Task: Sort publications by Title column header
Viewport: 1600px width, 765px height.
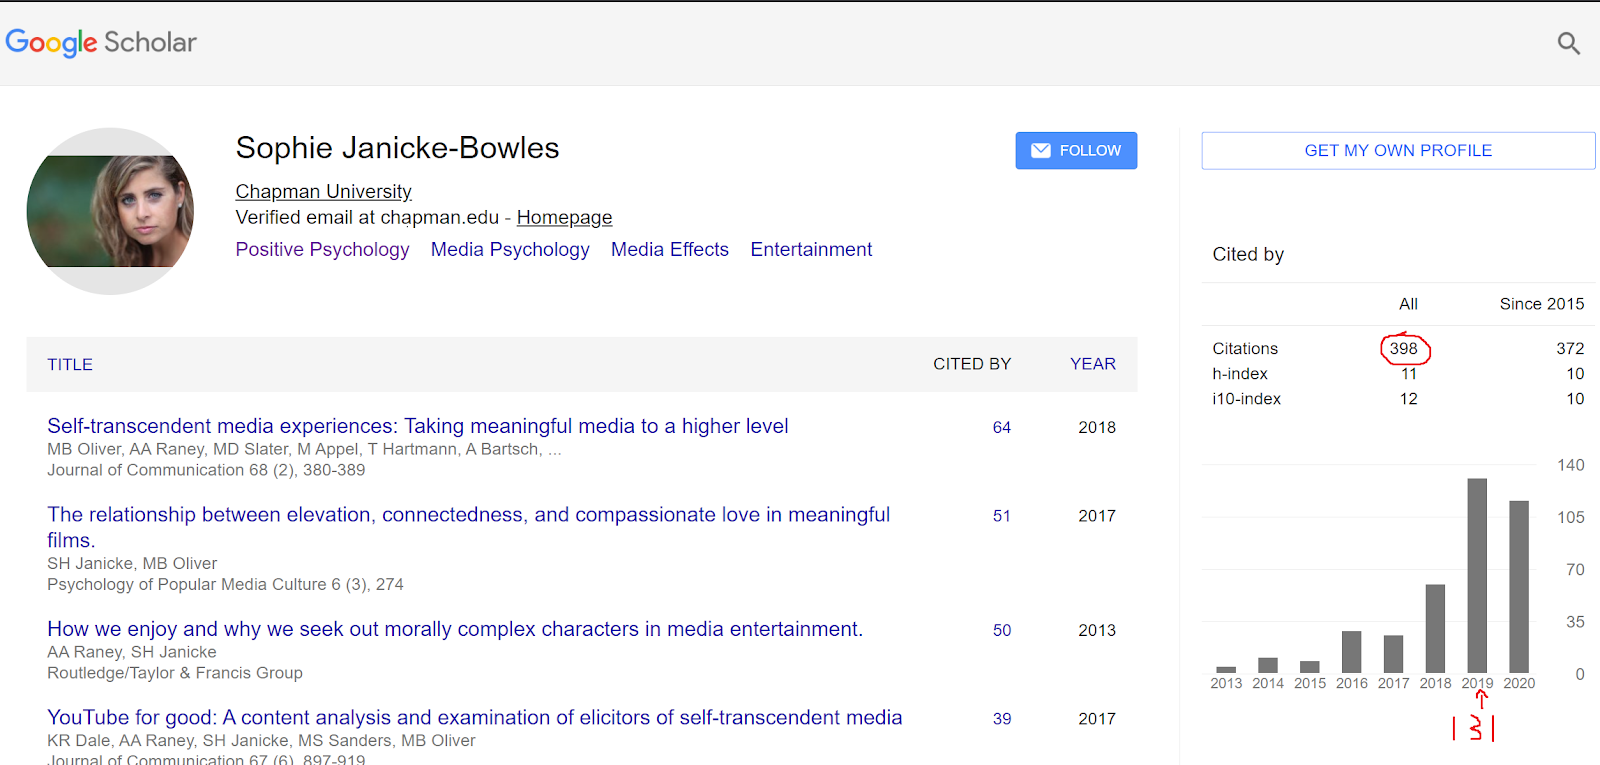Action: (x=70, y=365)
